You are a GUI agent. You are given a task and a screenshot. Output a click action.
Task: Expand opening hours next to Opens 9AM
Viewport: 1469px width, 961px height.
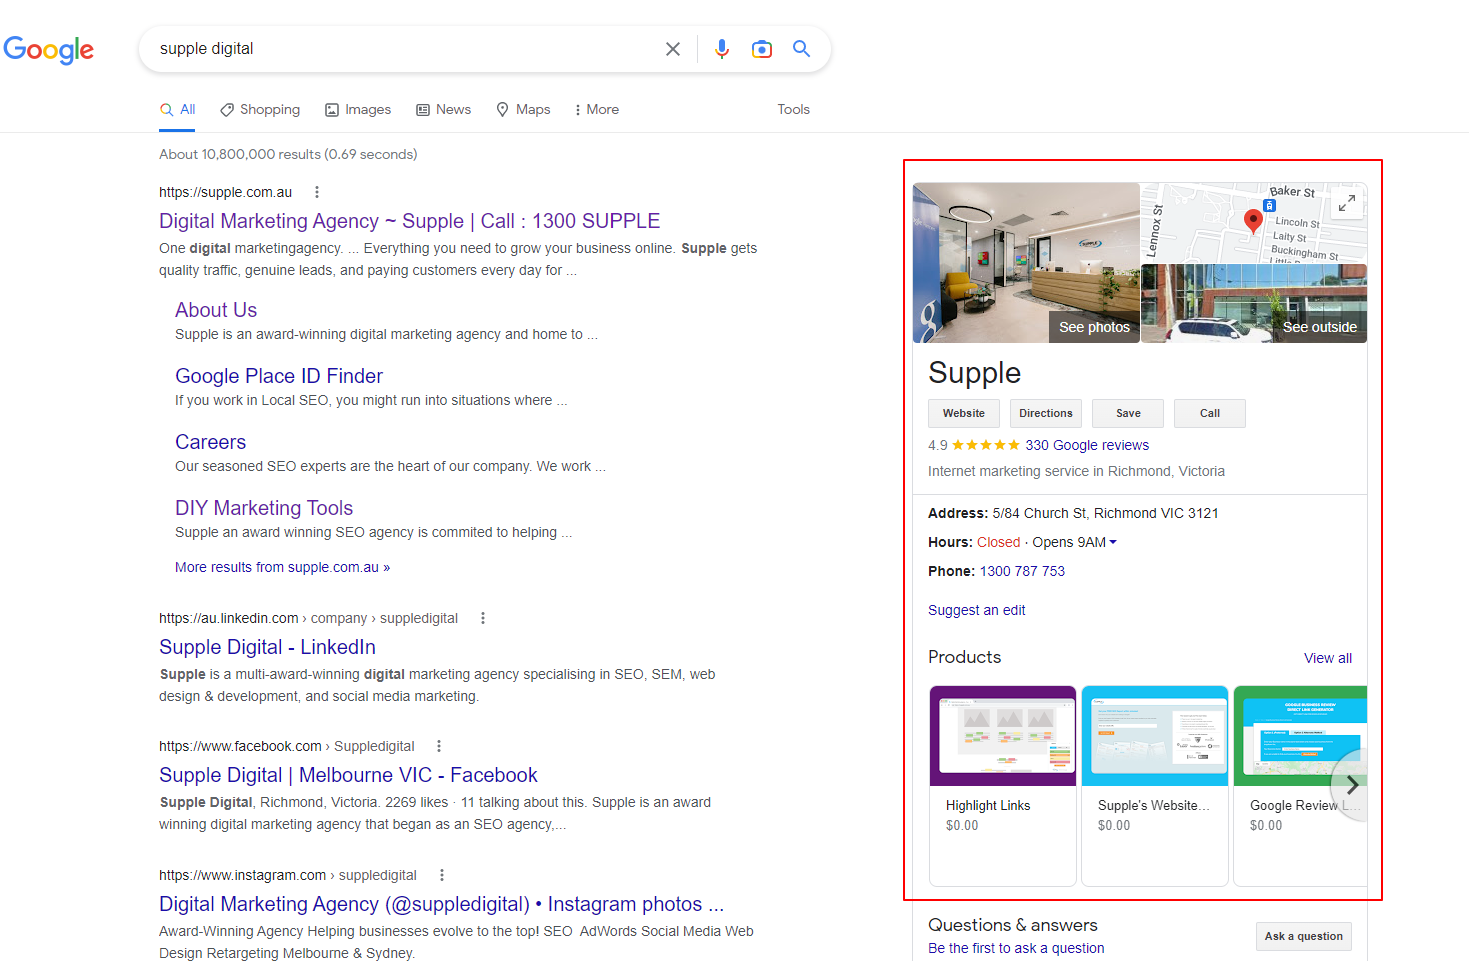[1113, 542]
